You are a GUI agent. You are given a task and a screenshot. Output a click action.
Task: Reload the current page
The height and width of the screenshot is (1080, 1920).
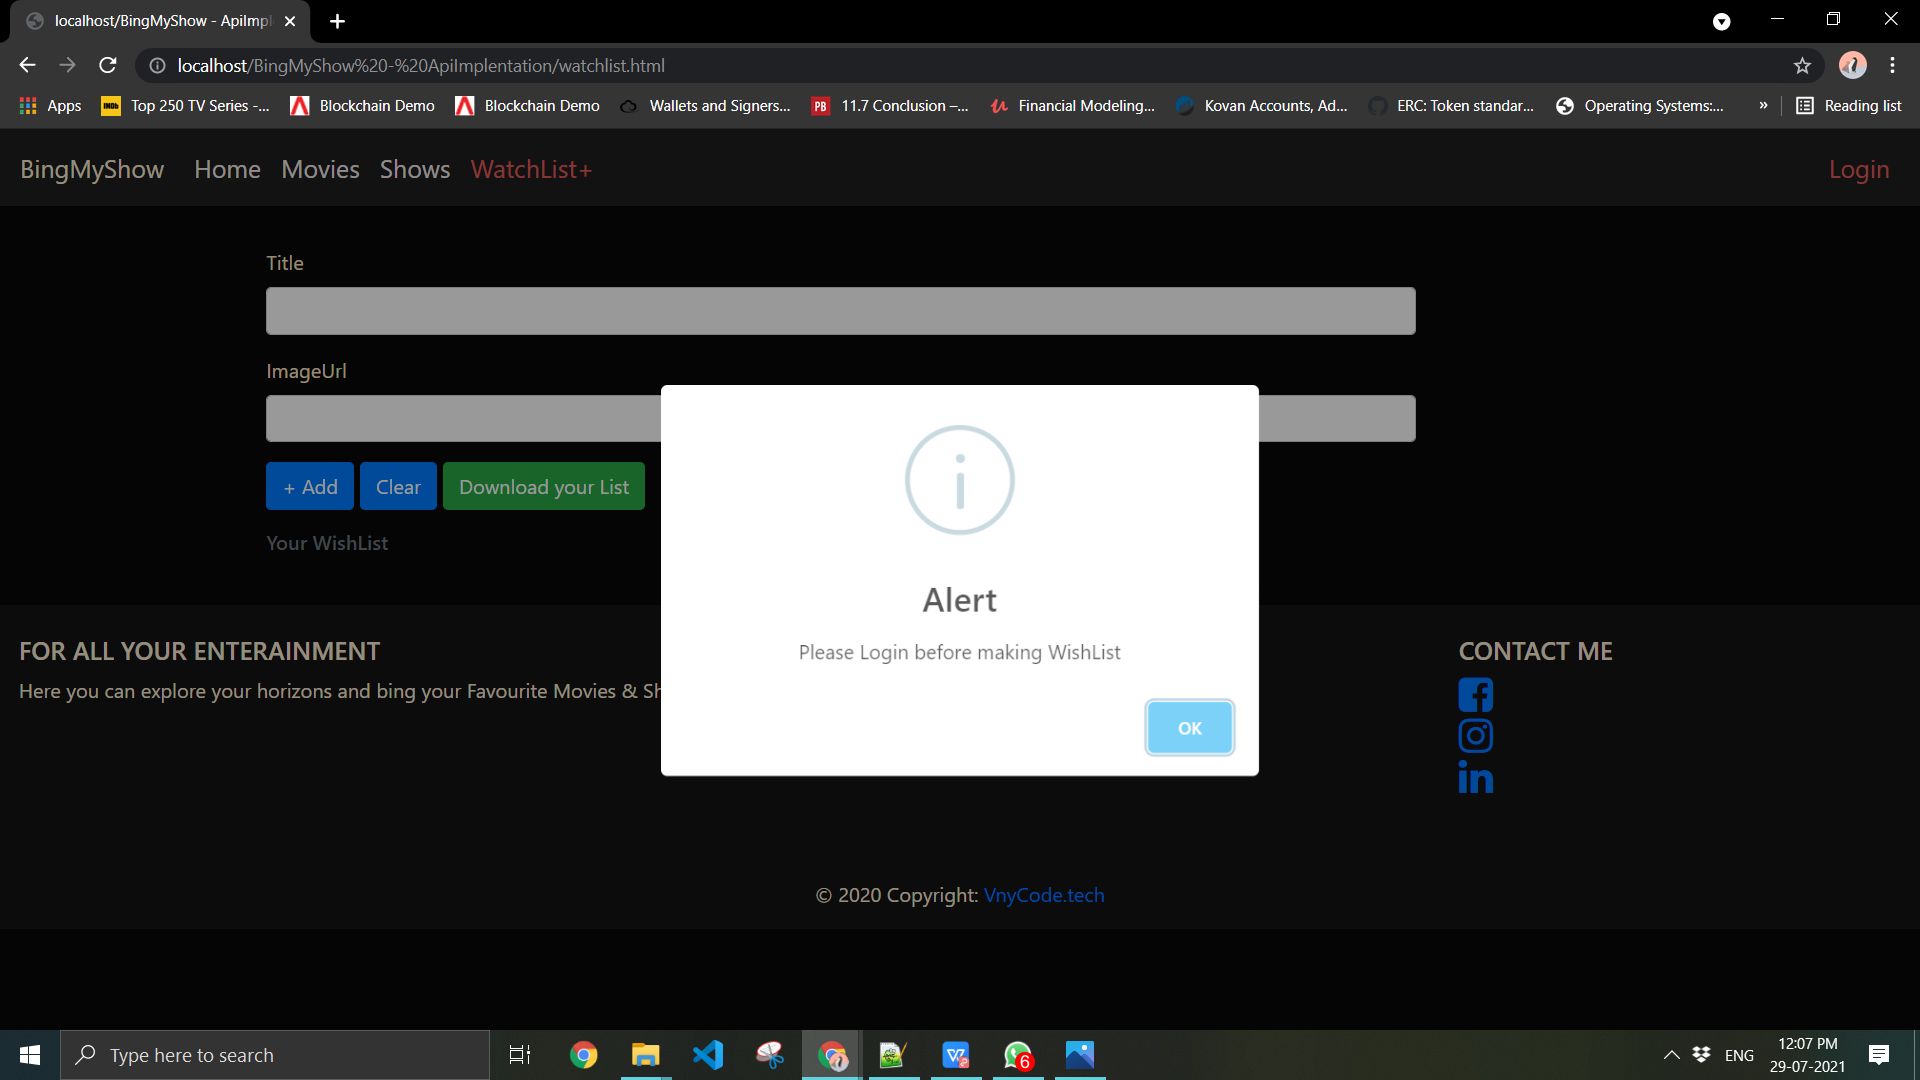tap(107, 65)
